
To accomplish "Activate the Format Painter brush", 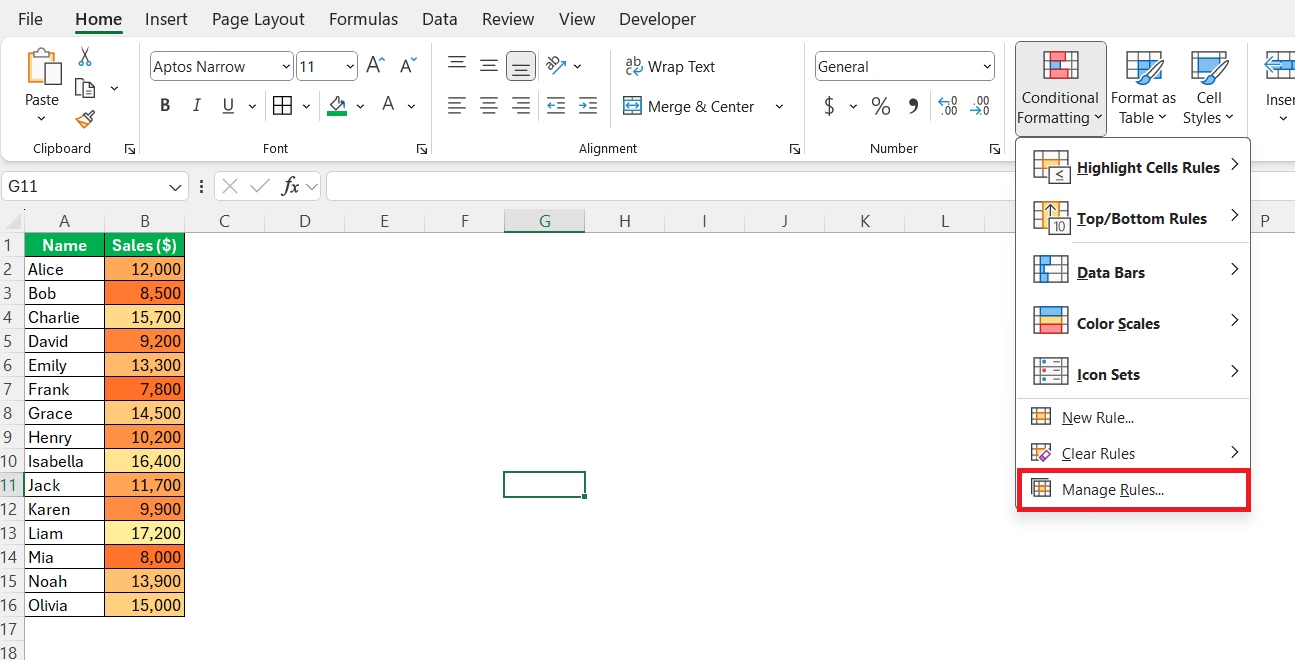I will pyautogui.click(x=85, y=119).
